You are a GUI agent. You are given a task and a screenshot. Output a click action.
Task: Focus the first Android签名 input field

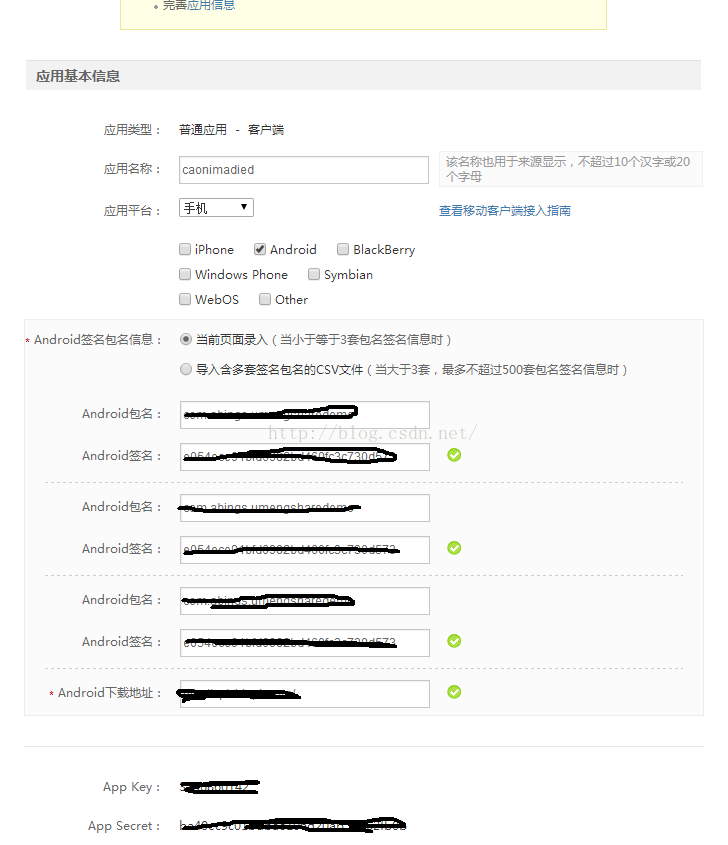[x=305, y=457]
